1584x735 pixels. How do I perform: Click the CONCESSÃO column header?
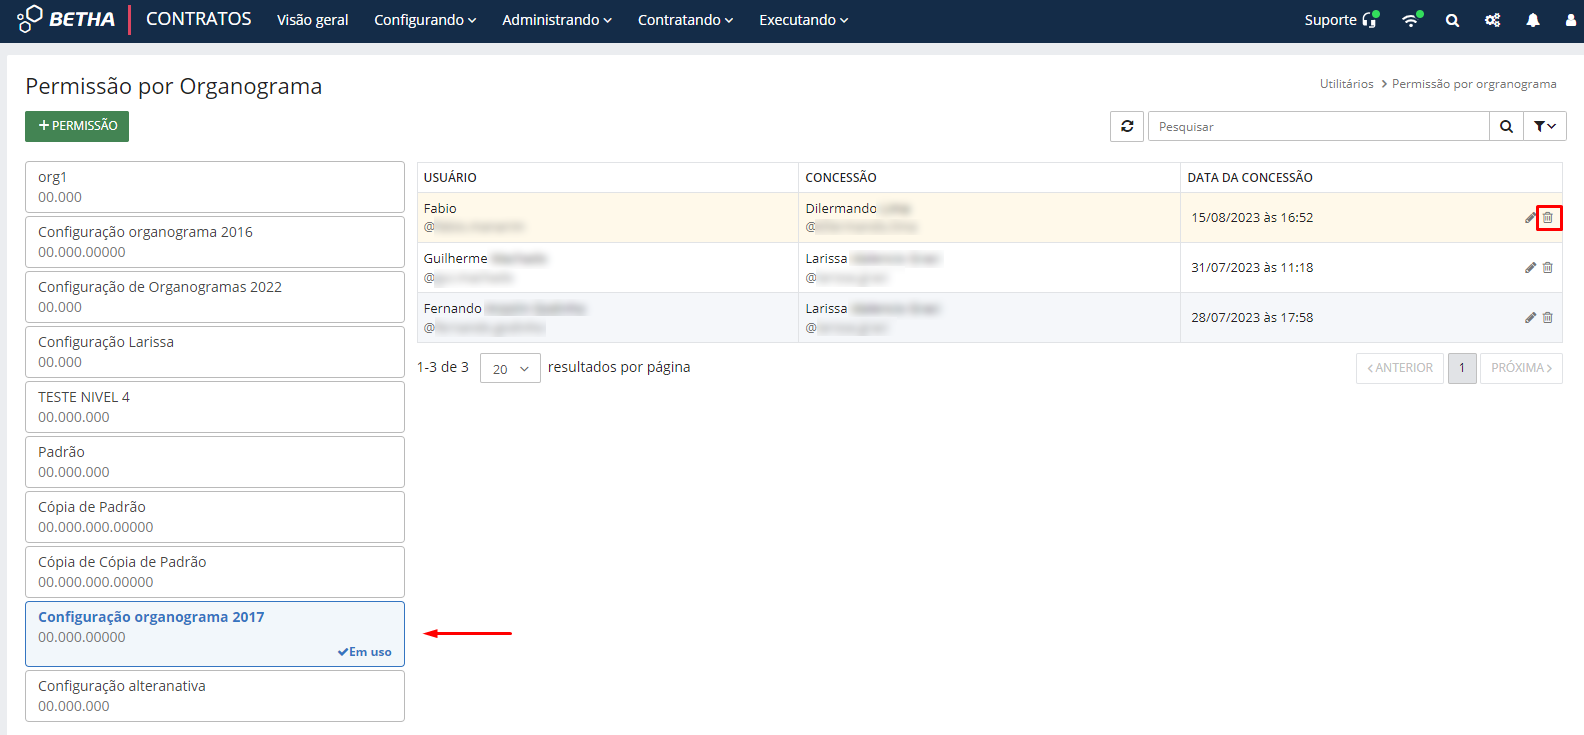[841, 177]
